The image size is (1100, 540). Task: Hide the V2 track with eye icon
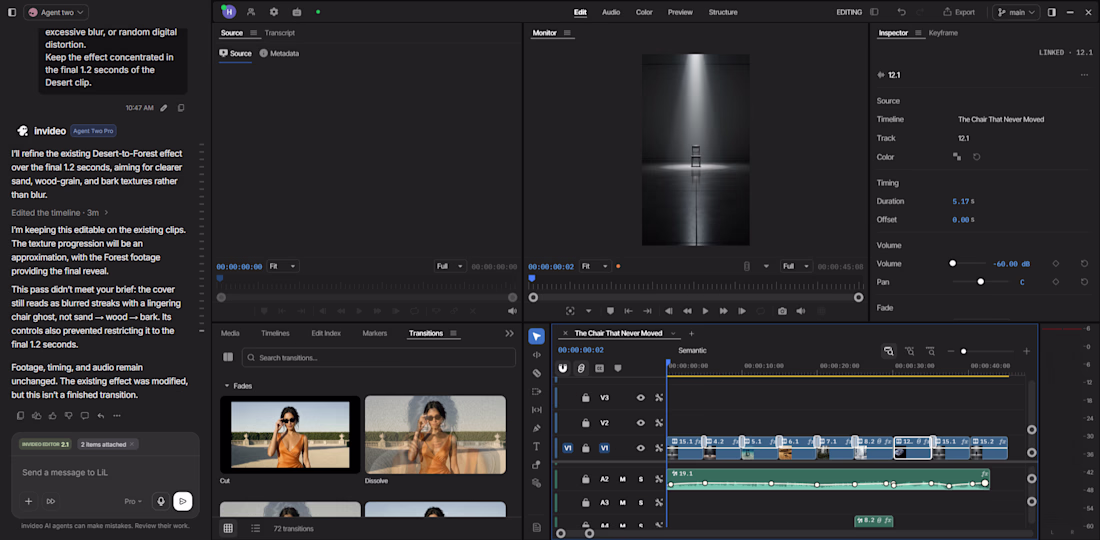640,423
